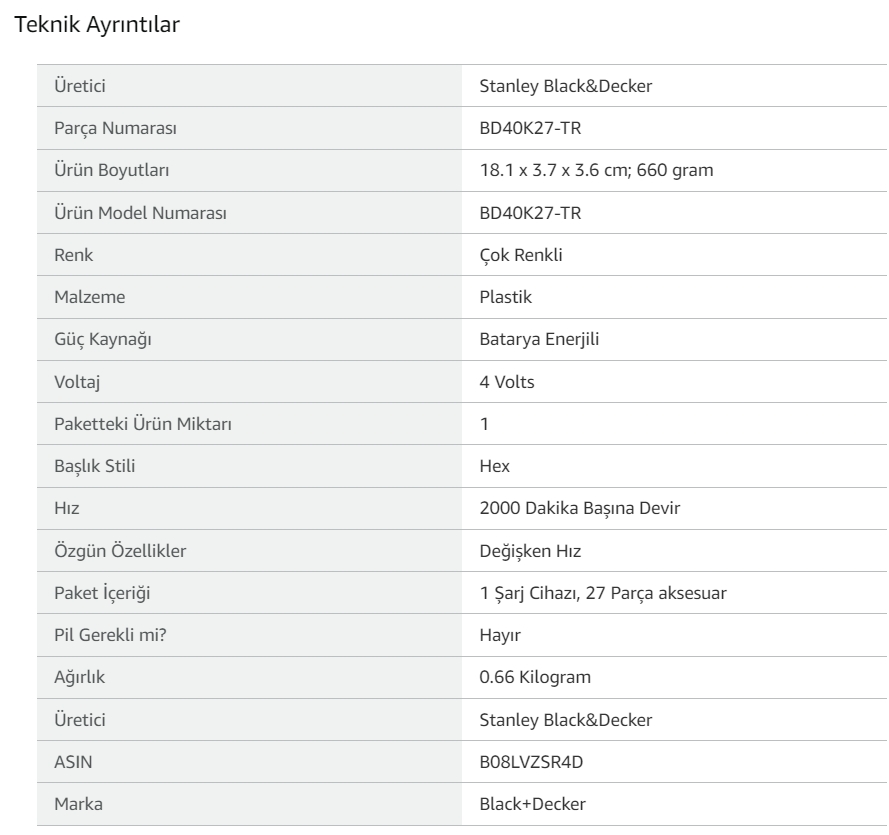Select the Black+Decker brand value
The width and height of the screenshot is (889, 835).
[x=532, y=804]
